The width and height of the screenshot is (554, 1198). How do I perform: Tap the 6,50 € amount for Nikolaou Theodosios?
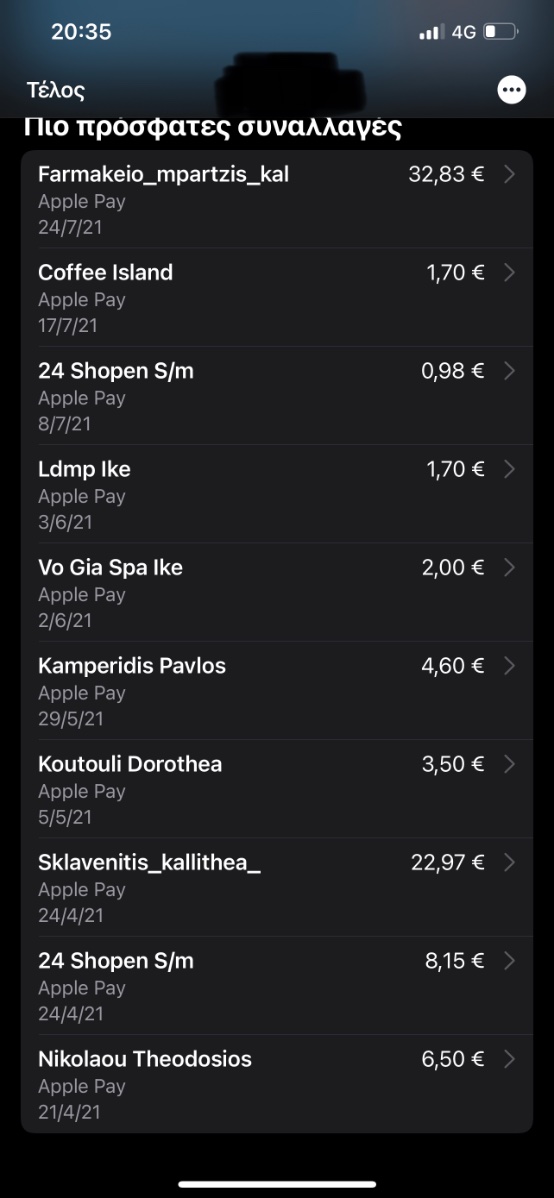452,1059
